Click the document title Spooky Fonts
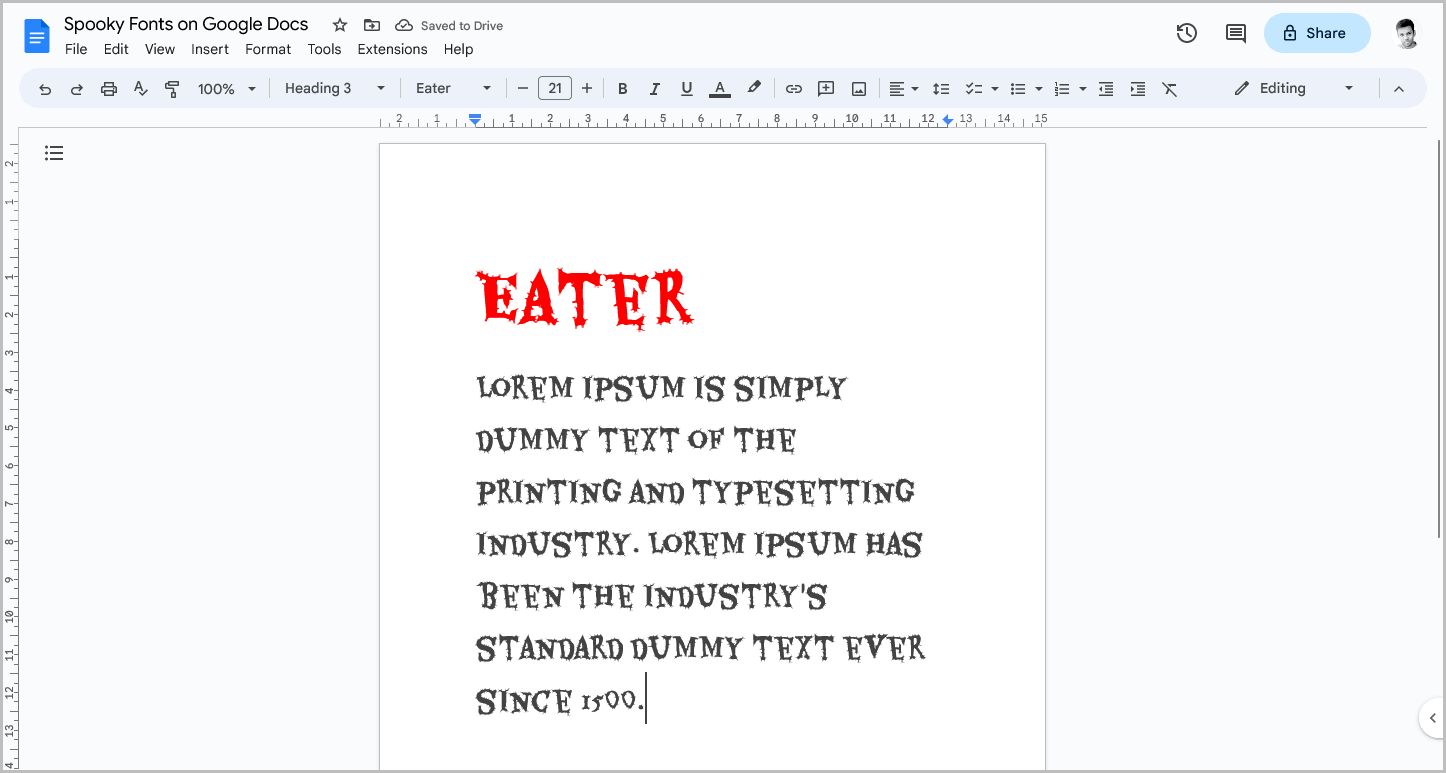The height and width of the screenshot is (773, 1446). click(x=185, y=23)
